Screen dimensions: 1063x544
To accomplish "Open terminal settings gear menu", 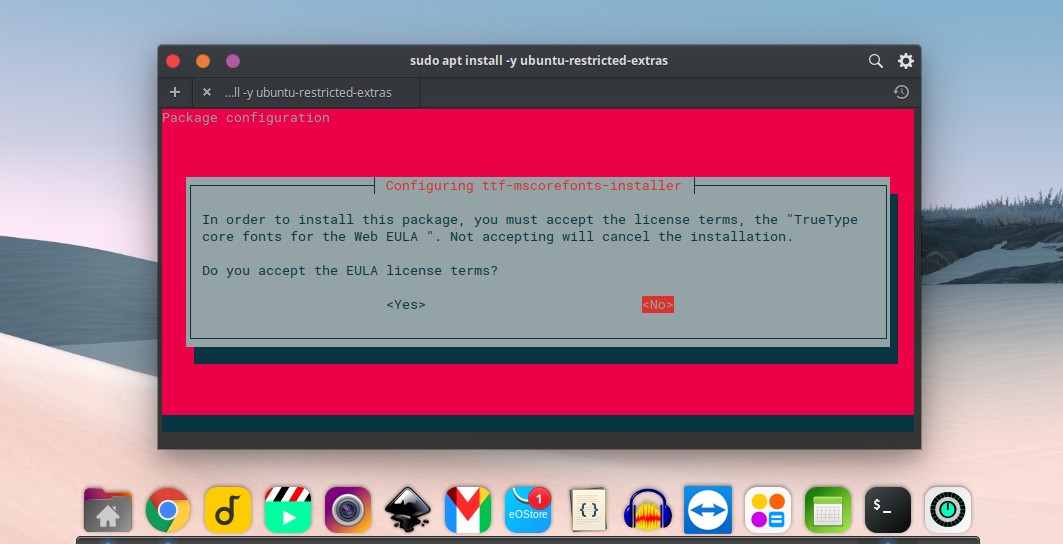I will pos(906,61).
